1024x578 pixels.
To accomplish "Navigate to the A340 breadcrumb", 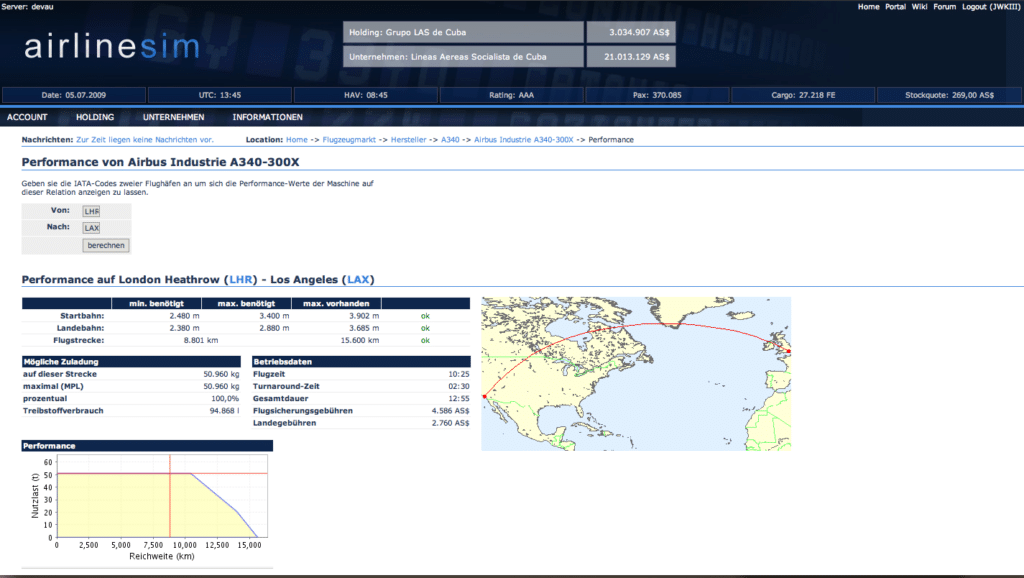I will [451, 140].
